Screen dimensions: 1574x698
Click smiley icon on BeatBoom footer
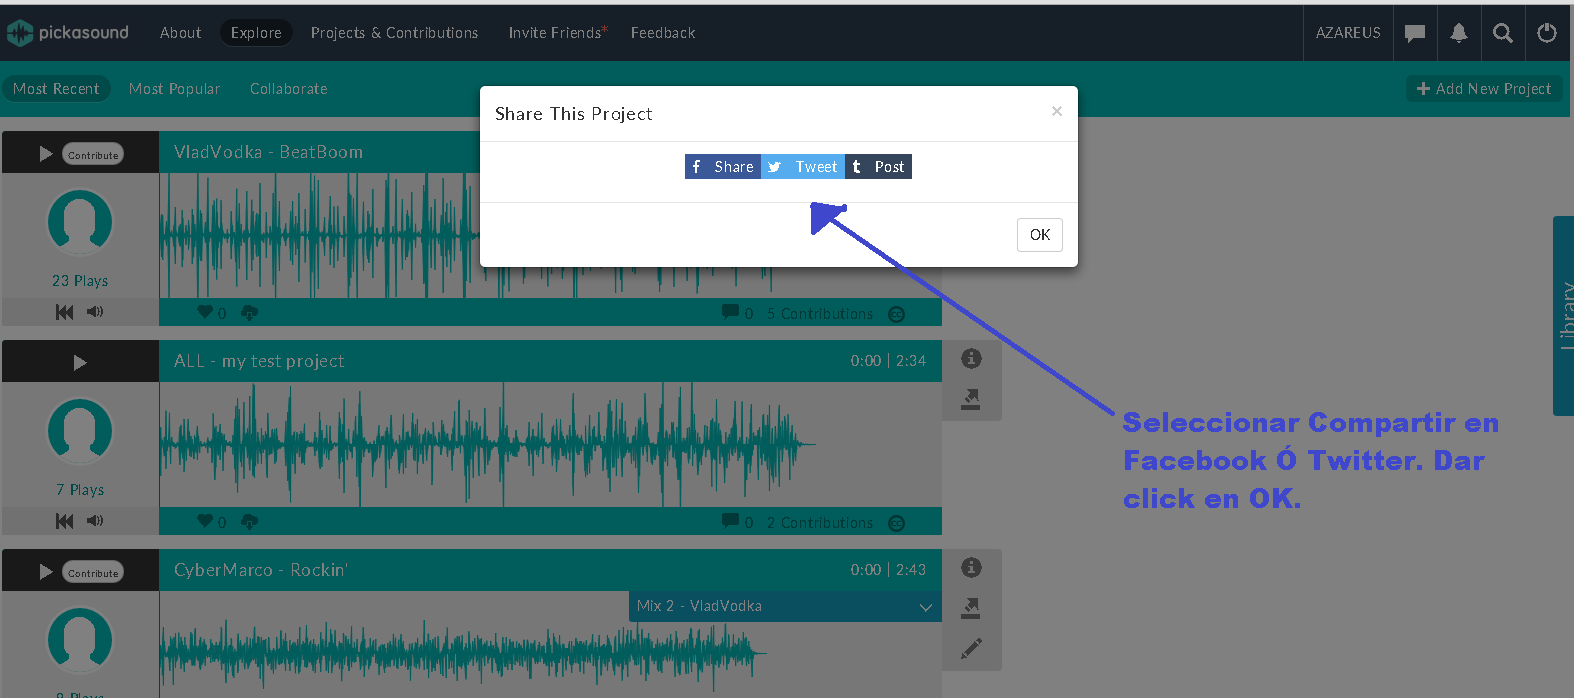pyautogui.click(x=897, y=314)
